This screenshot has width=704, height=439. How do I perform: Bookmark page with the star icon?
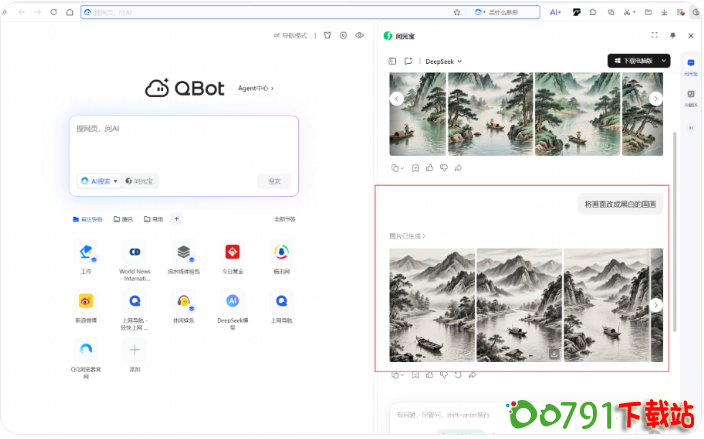coord(457,13)
